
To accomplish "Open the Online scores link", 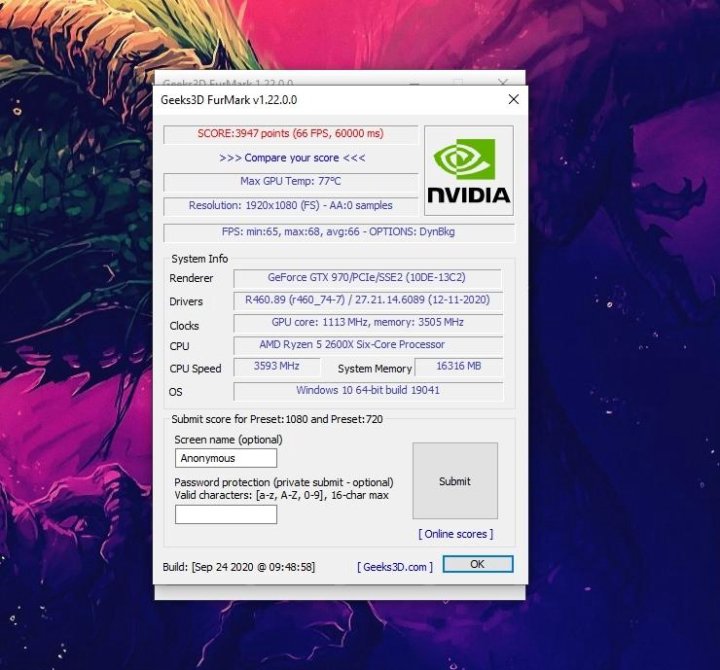I will (455, 534).
